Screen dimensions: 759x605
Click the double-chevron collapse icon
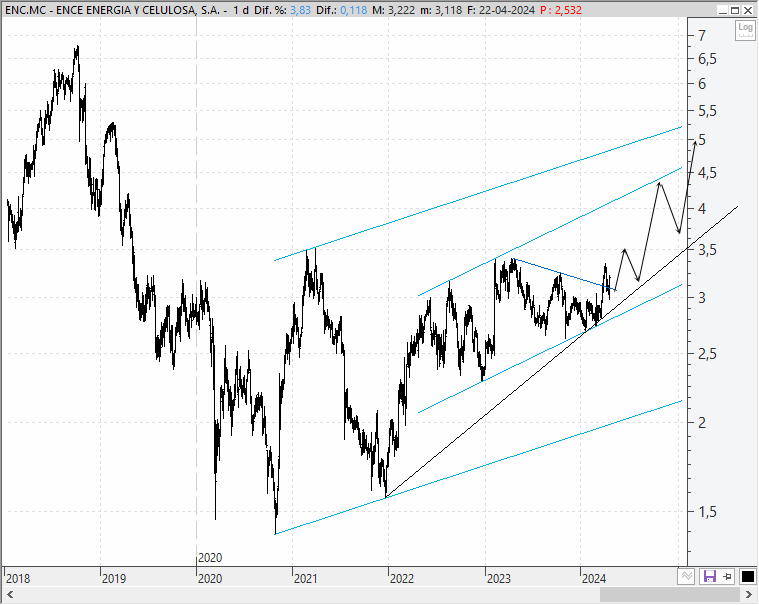tap(686, 576)
